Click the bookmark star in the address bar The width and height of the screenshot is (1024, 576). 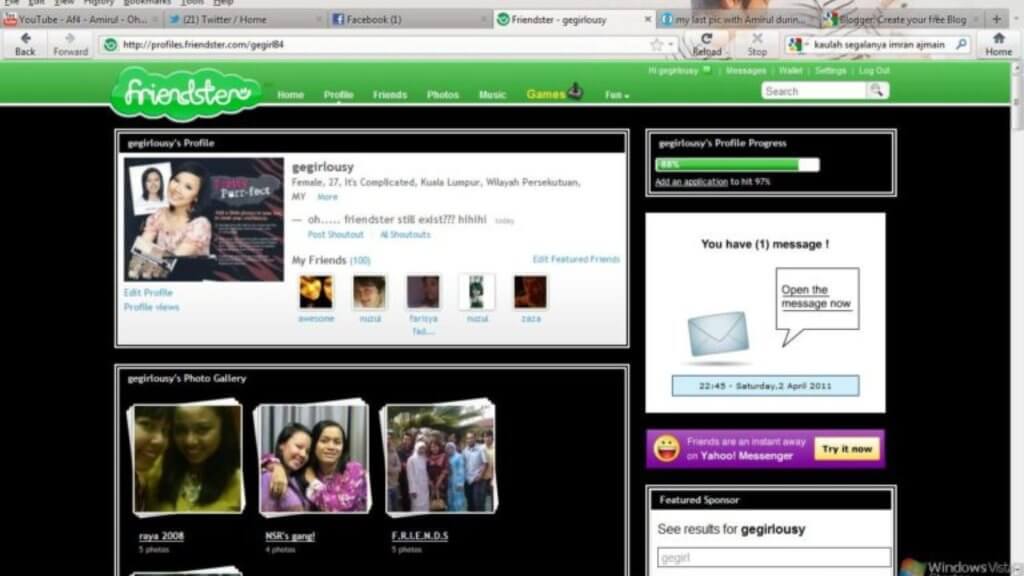(x=655, y=45)
